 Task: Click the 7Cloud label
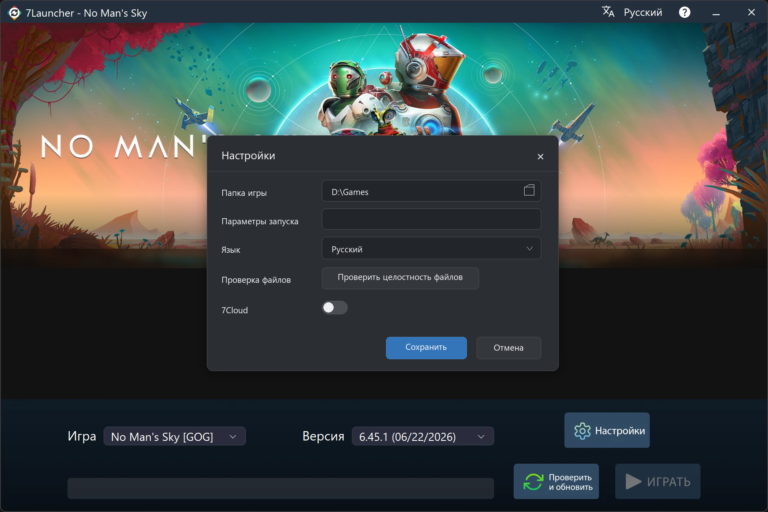point(235,310)
